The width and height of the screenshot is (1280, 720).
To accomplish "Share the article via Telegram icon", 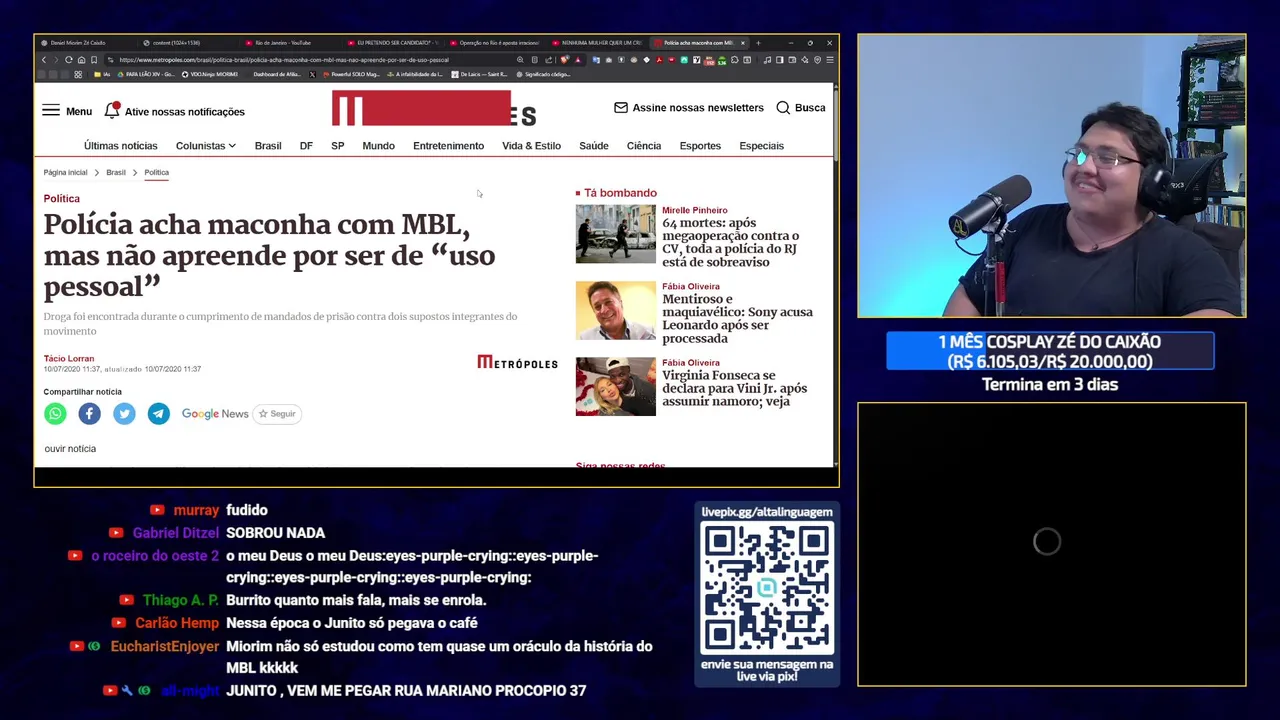I will click(x=159, y=413).
